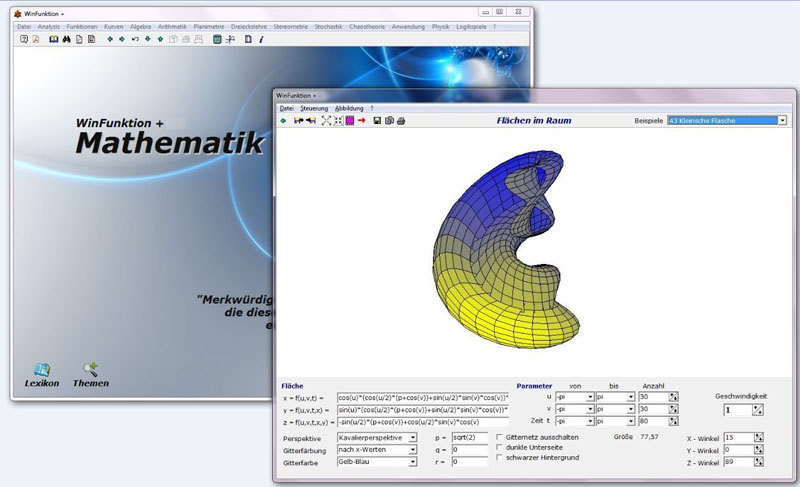Click the magenta film animation icon
Image resolution: width=800 pixels, height=487 pixels.
[x=350, y=121]
